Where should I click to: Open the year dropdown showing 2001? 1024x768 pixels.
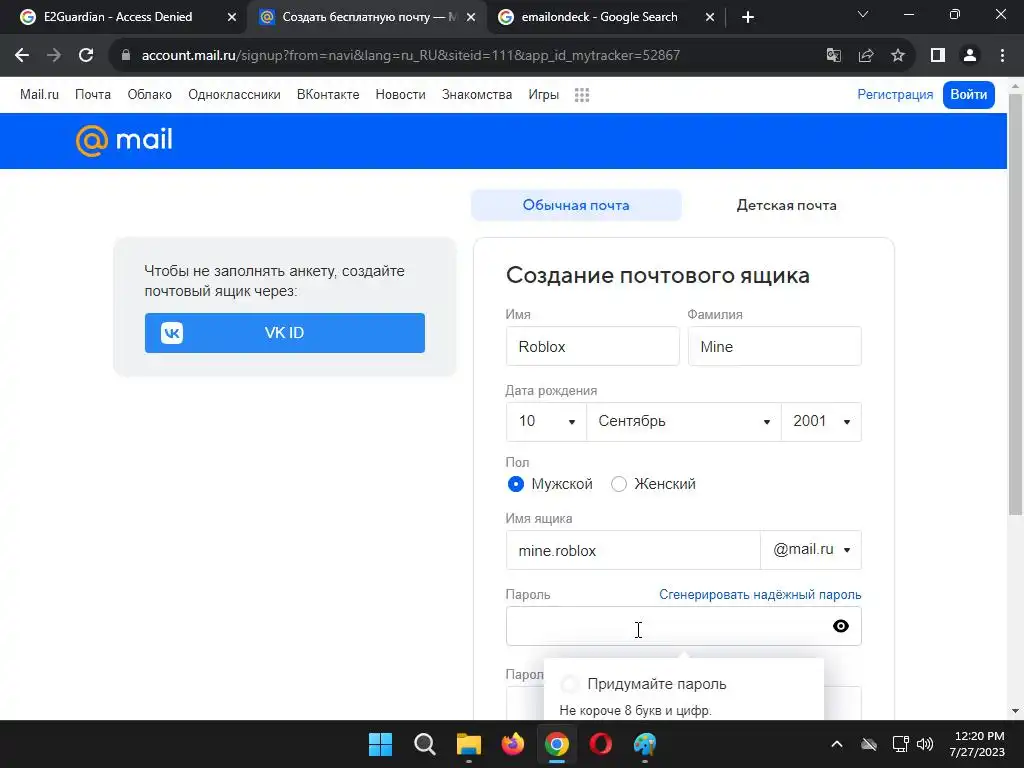821,422
